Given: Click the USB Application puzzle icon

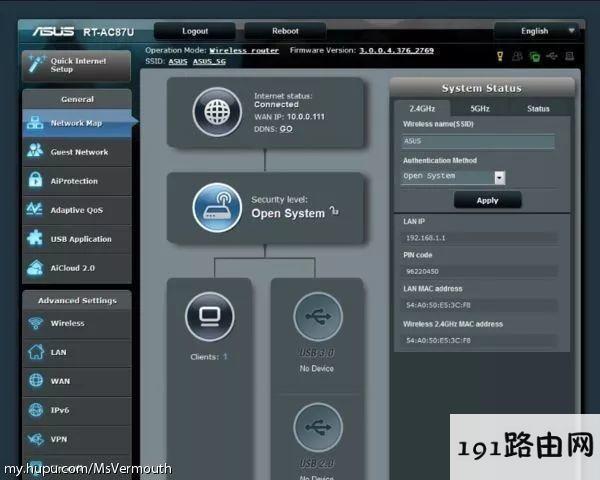Looking at the screenshot, I should (35, 238).
